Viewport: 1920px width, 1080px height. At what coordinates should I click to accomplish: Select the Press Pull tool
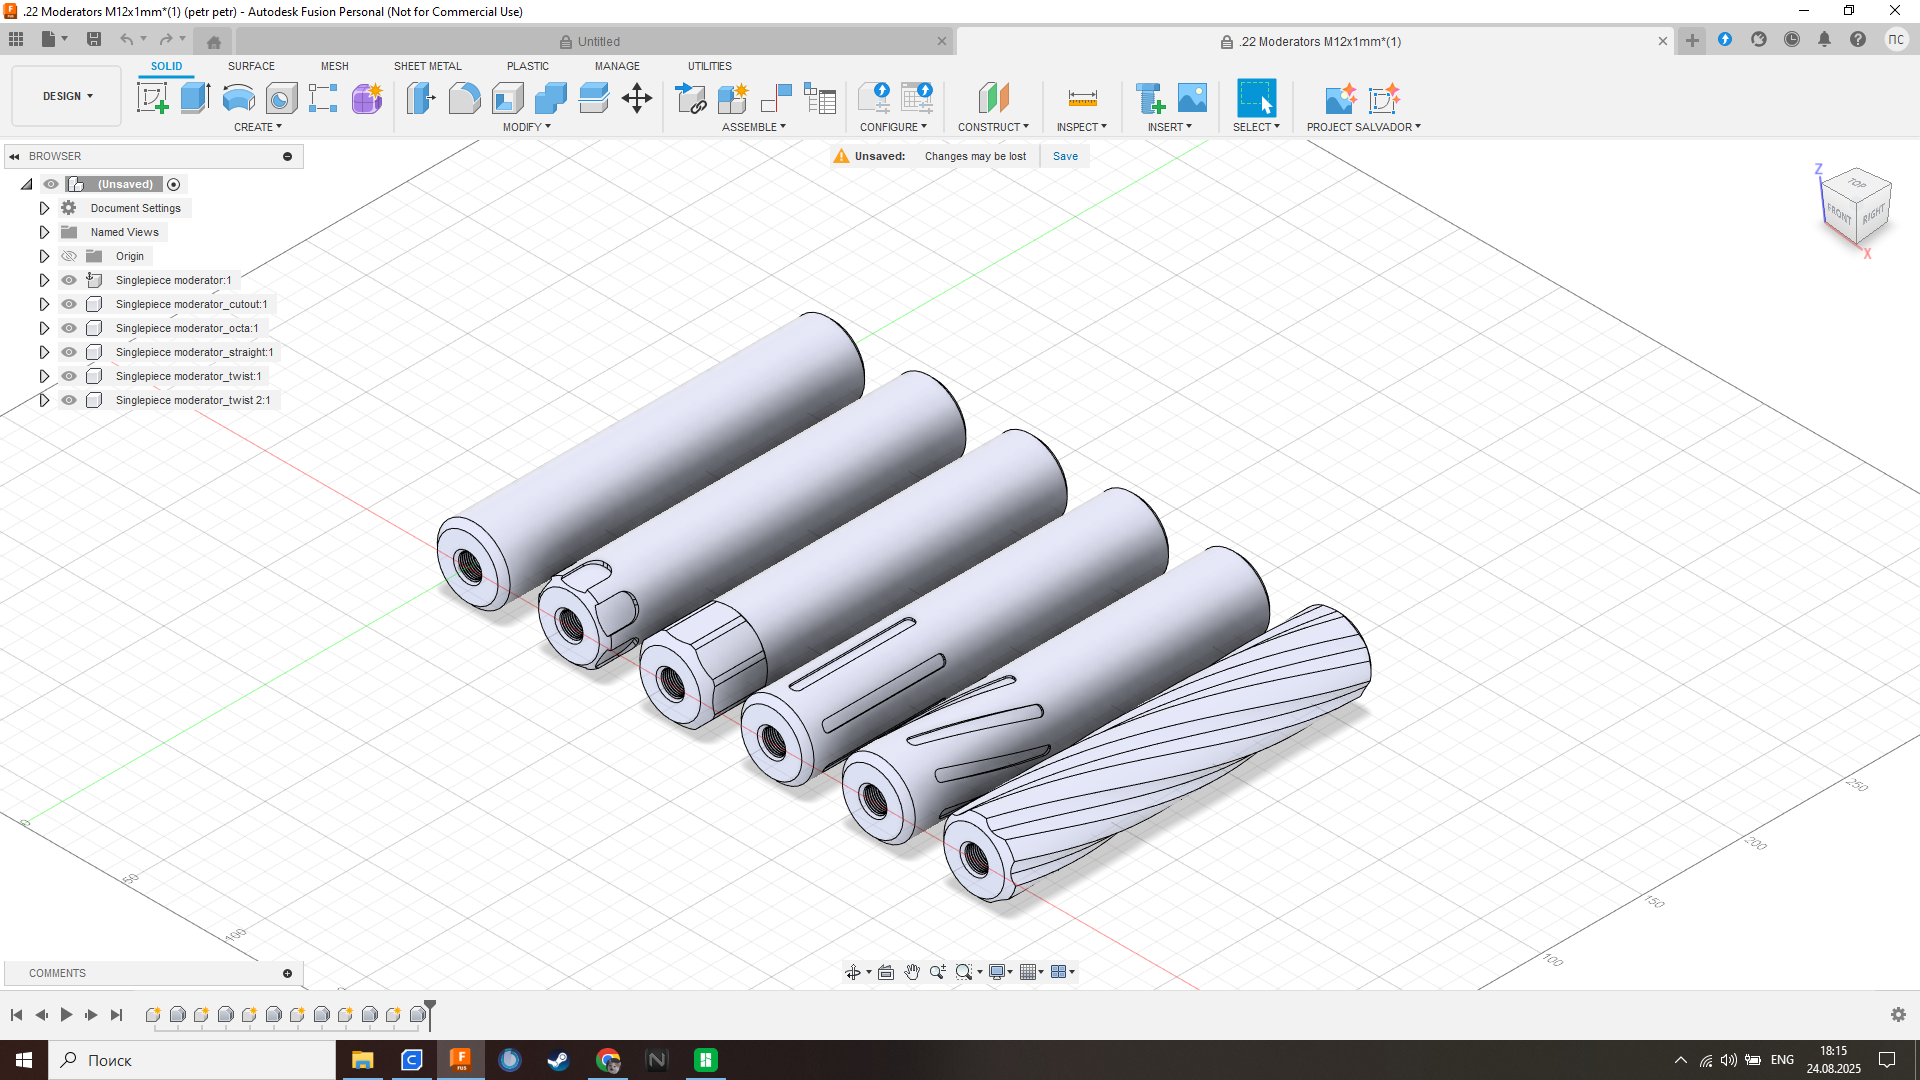point(421,98)
